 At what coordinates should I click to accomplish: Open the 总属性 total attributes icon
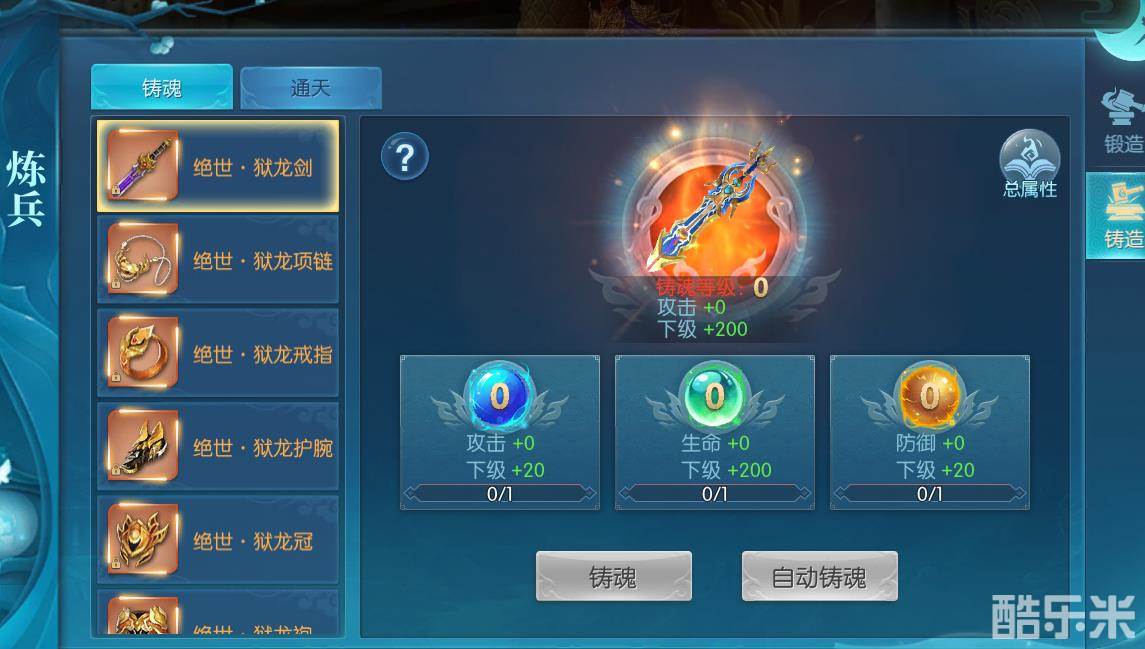(1030, 164)
